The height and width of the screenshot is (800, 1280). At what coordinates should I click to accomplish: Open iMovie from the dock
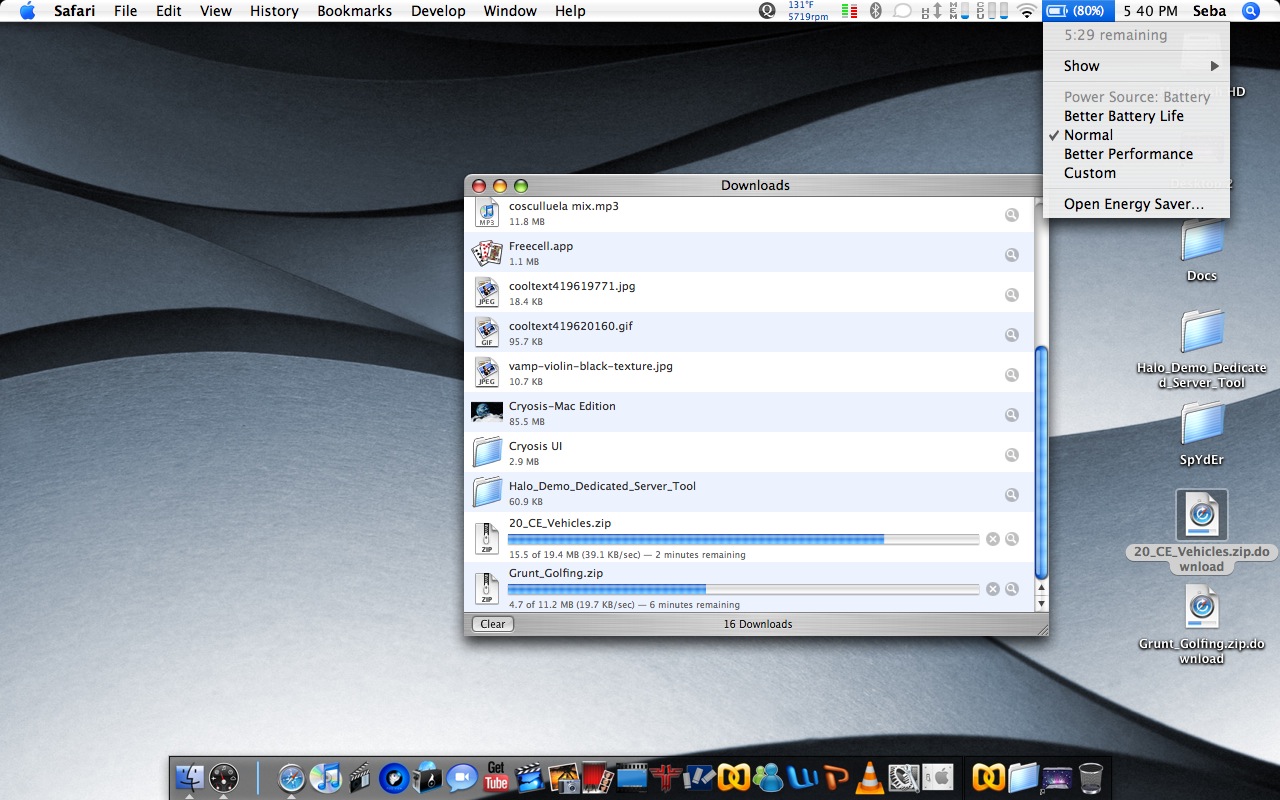coord(529,777)
